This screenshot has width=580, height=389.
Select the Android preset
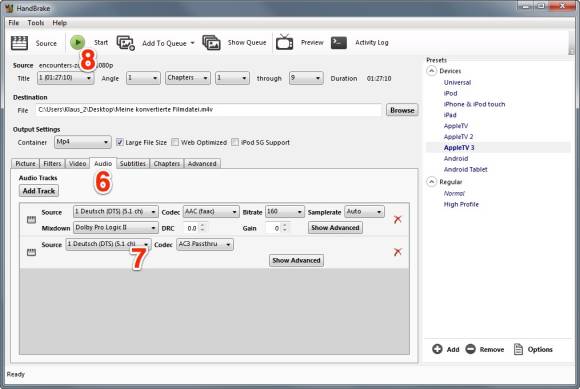456,158
